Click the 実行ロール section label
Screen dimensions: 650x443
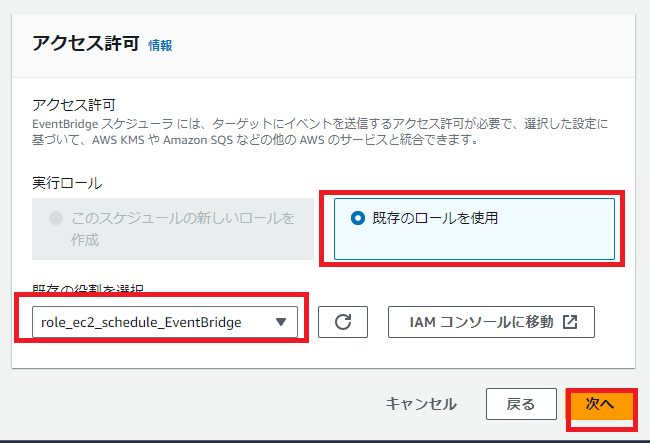pyautogui.click(x=68, y=183)
